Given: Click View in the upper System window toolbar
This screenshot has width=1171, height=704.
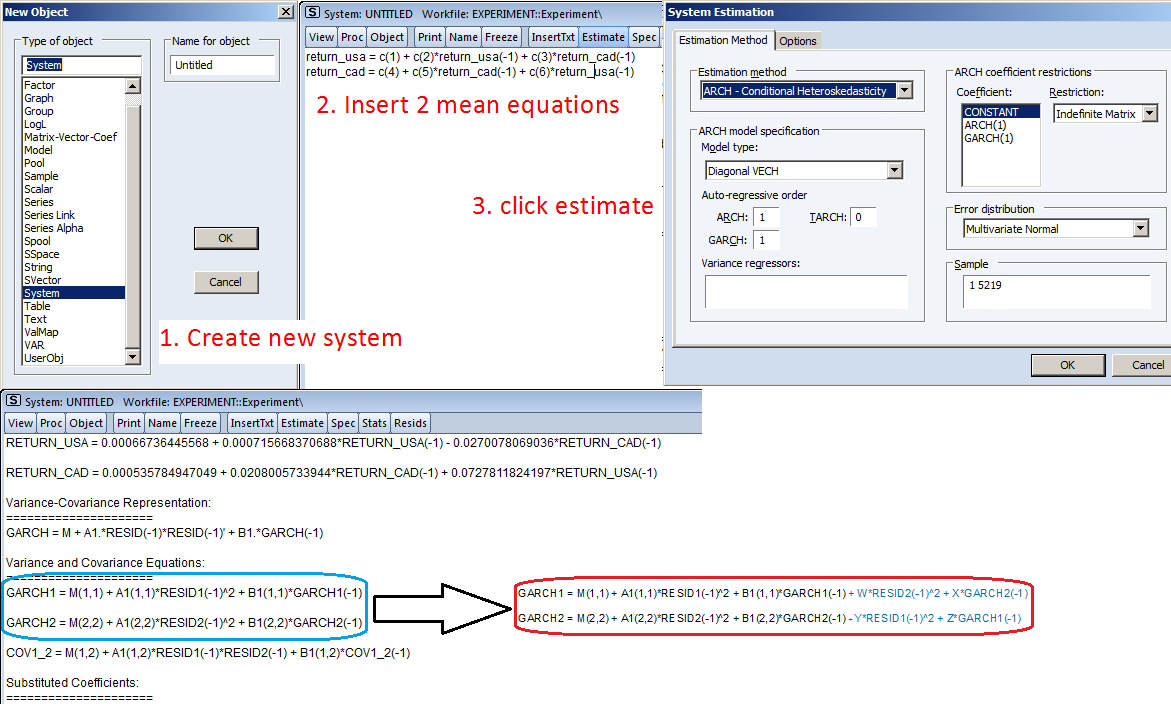Looking at the screenshot, I should pyautogui.click(x=321, y=37).
